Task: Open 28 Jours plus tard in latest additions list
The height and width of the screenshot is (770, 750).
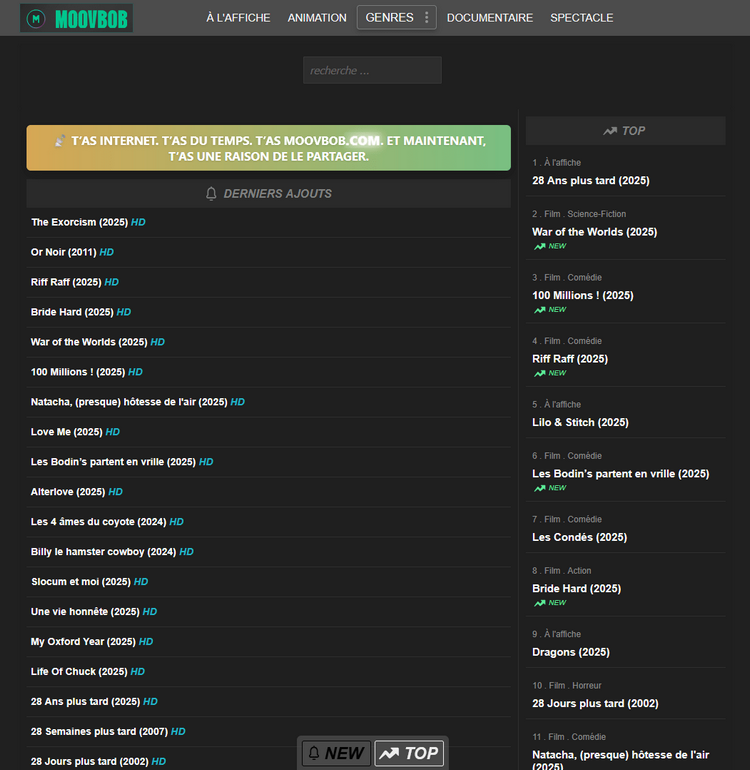Action: [x=90, y=761]
